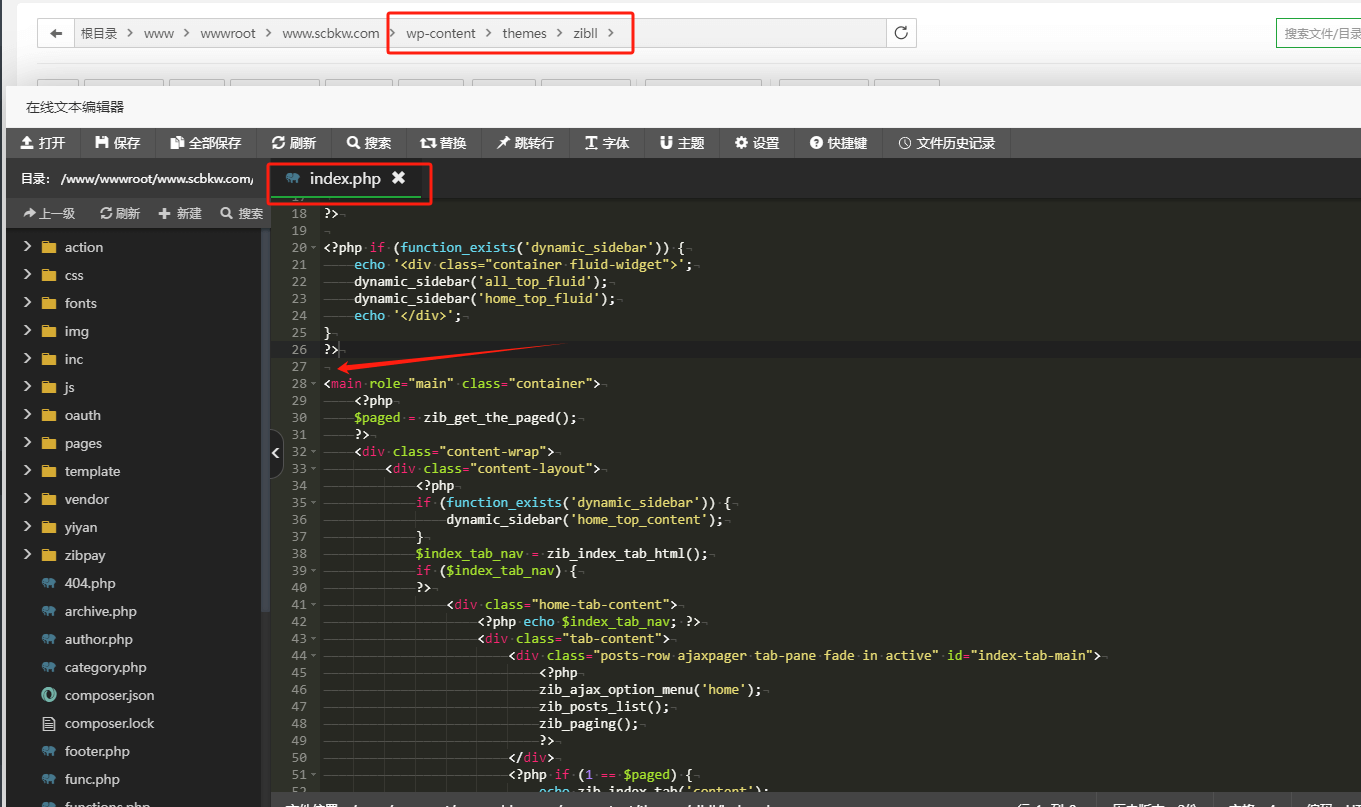Save file with 保存 button
Viewport: 1361px width, 807px height.
tap(118, 143)
